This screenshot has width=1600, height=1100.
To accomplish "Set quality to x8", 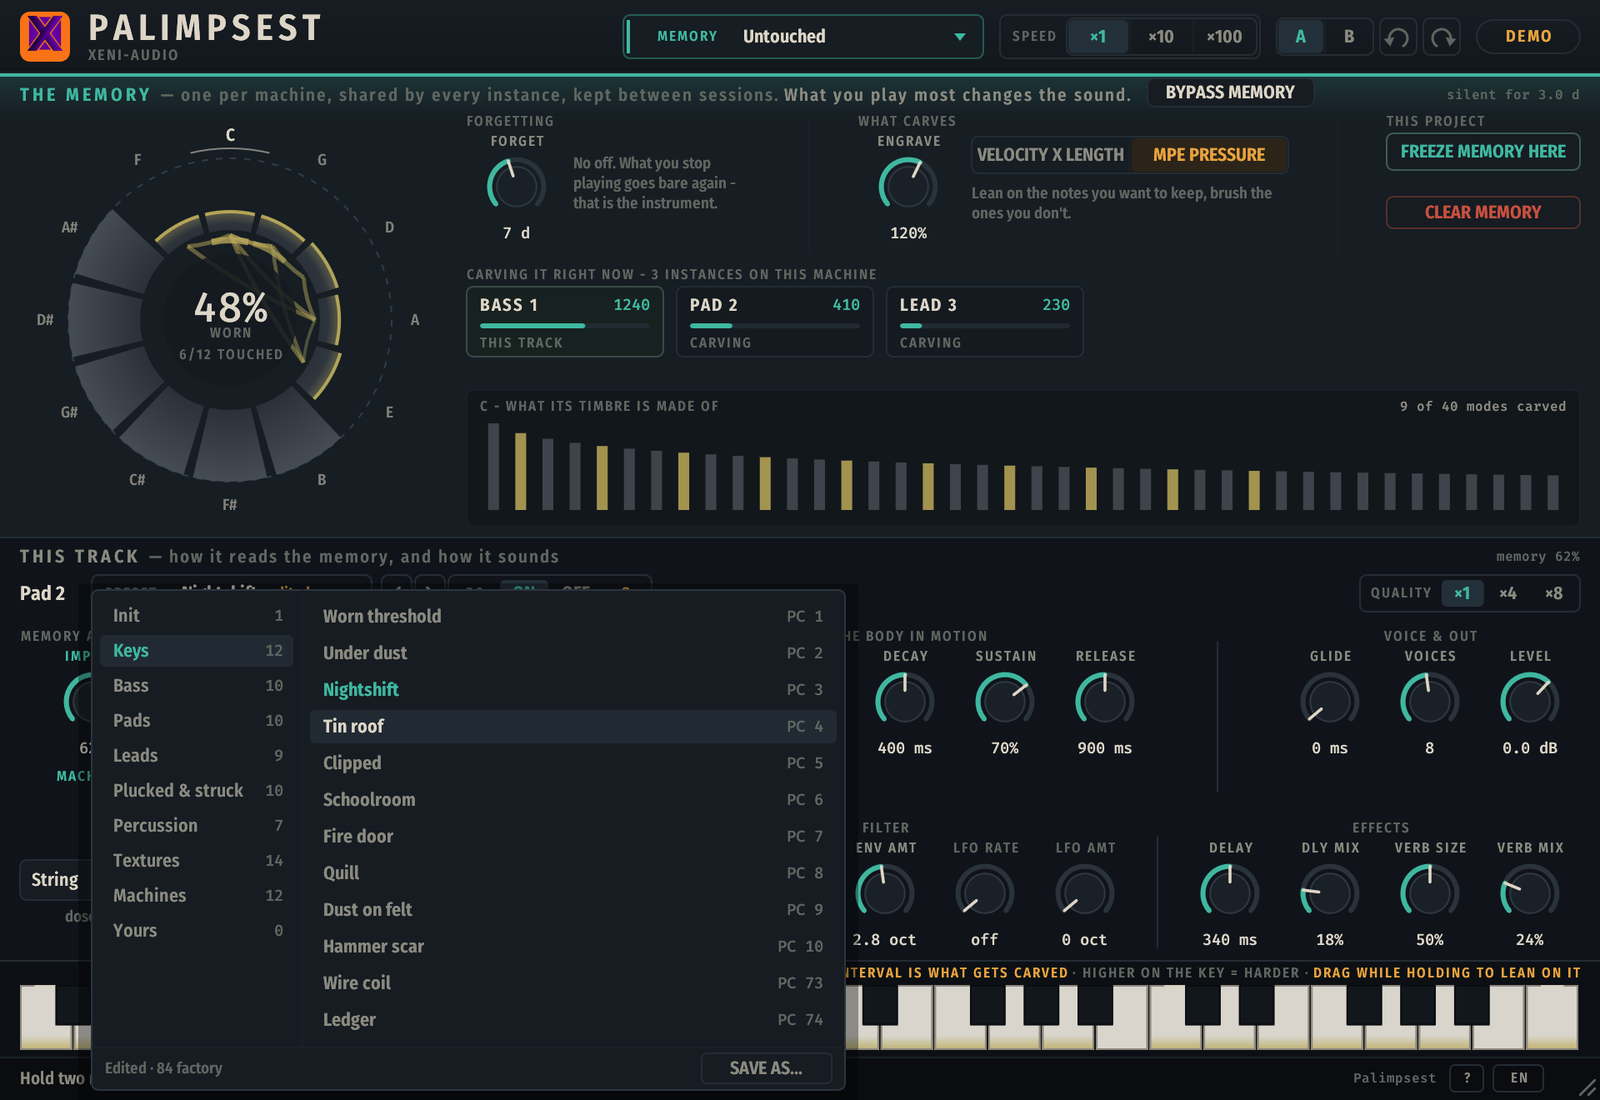I will [1553, 593].
